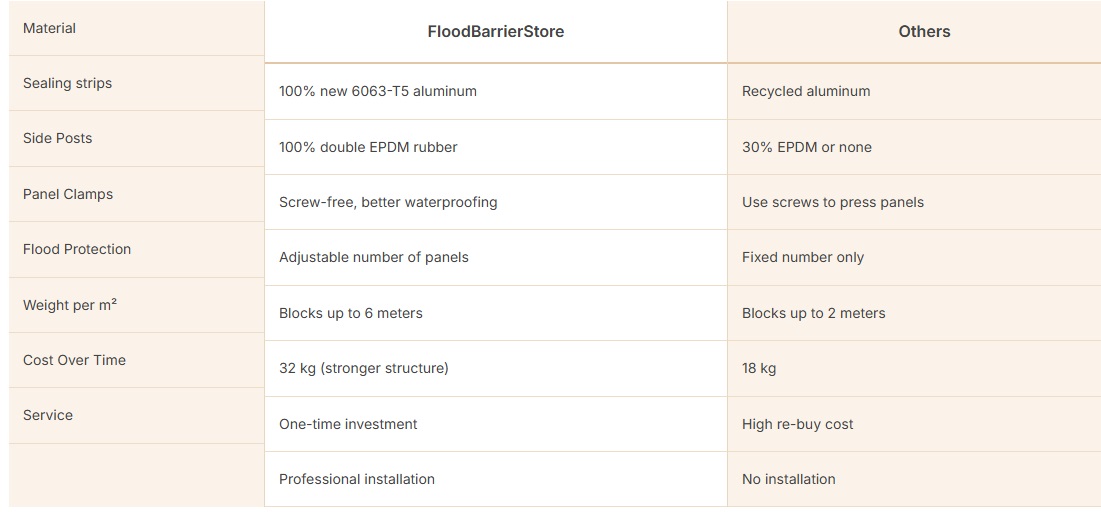Click the 32 kg stronger structure cell
This screenshot has width=1101, height=515.
[x=364, y=368]
